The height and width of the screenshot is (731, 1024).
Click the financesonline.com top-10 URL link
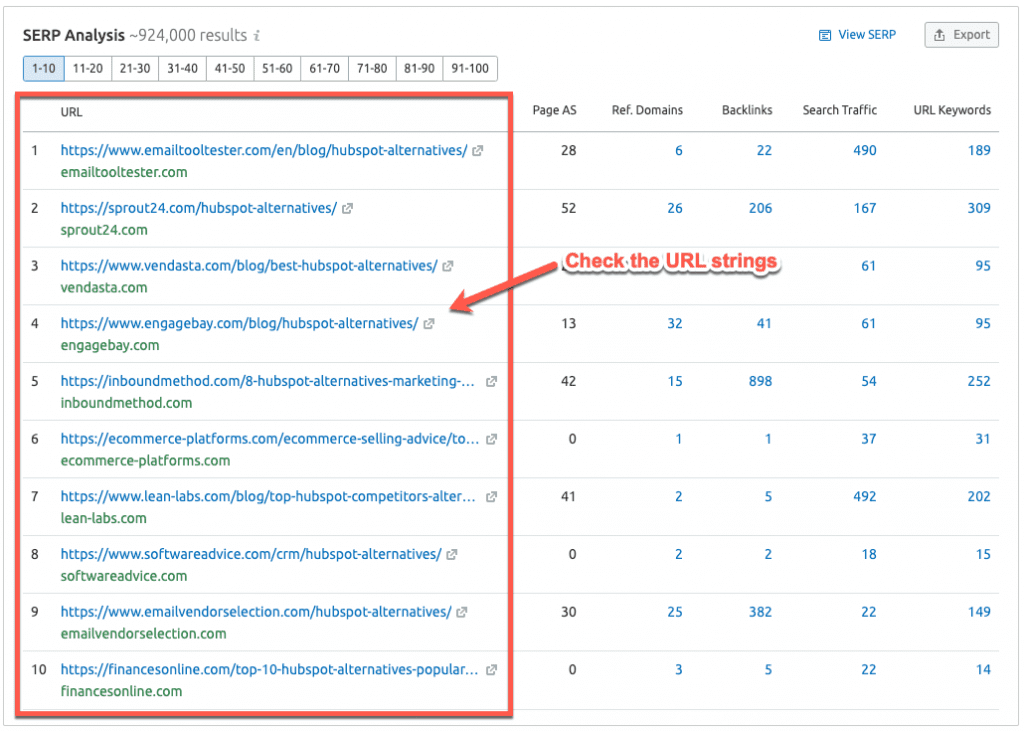[x=268, y=669]
